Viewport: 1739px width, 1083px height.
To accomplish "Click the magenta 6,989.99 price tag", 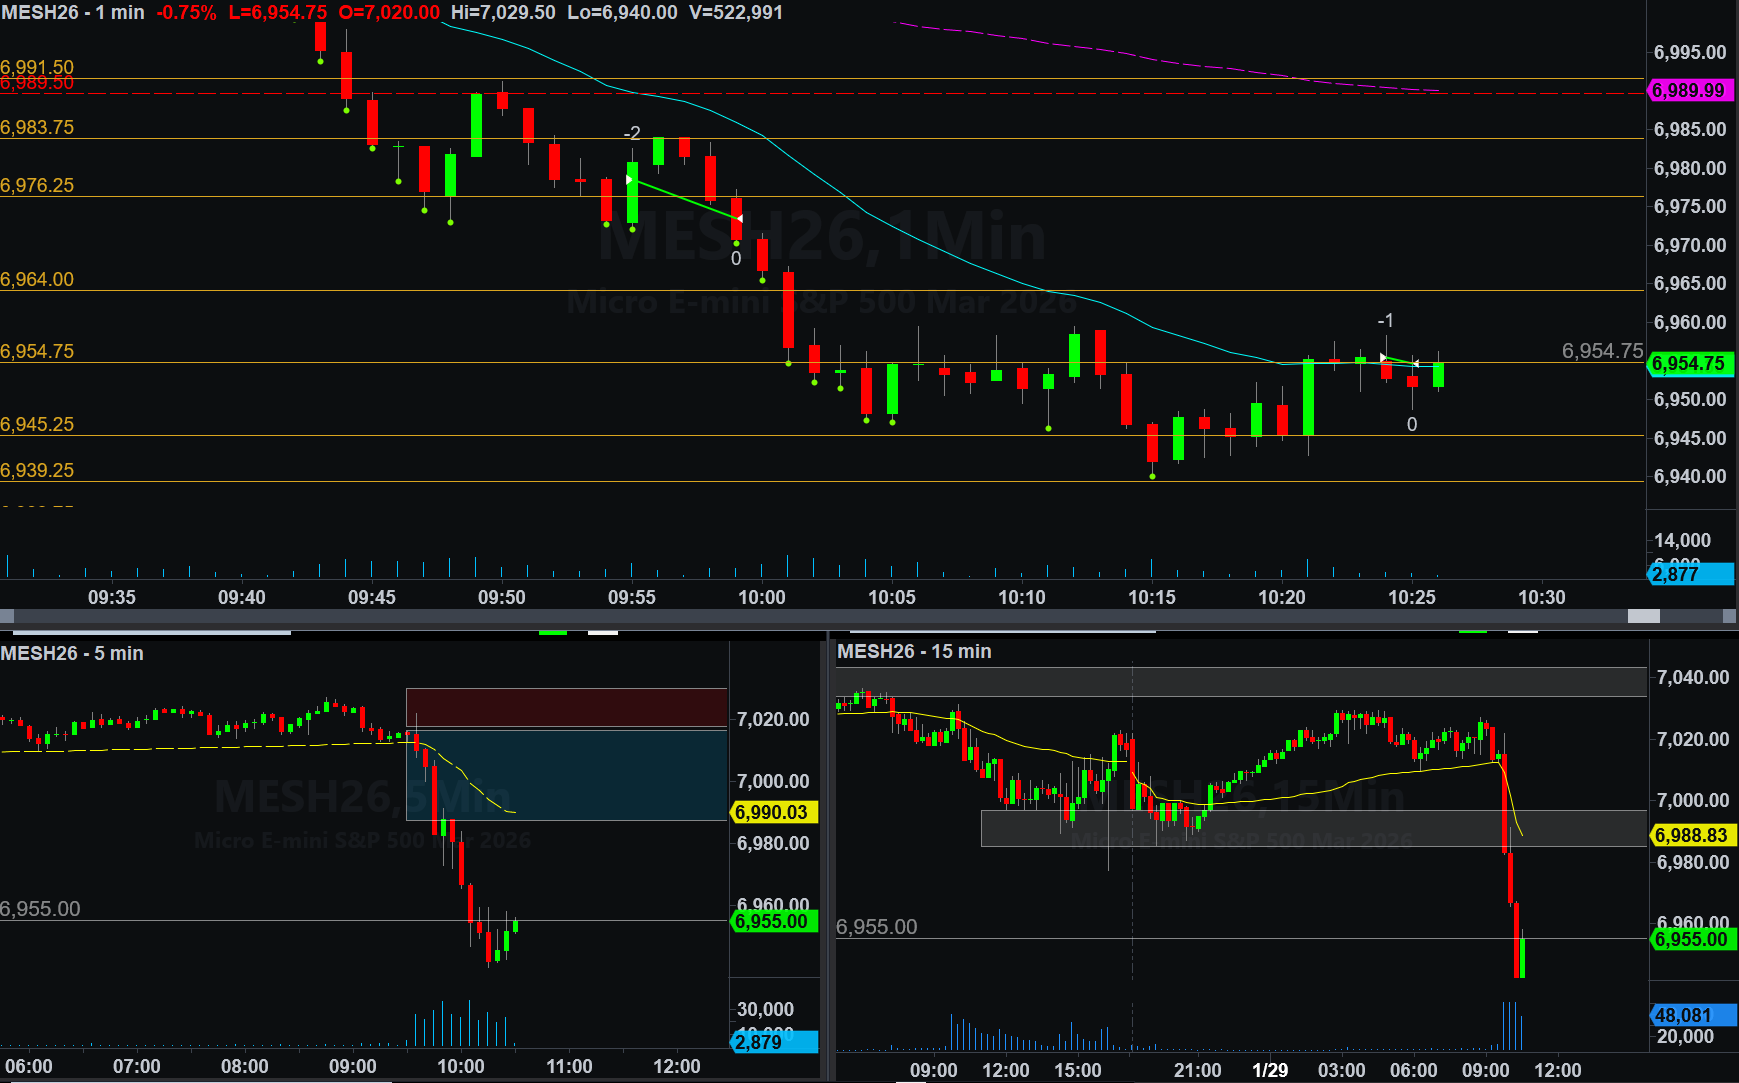I will point(1689,91).
